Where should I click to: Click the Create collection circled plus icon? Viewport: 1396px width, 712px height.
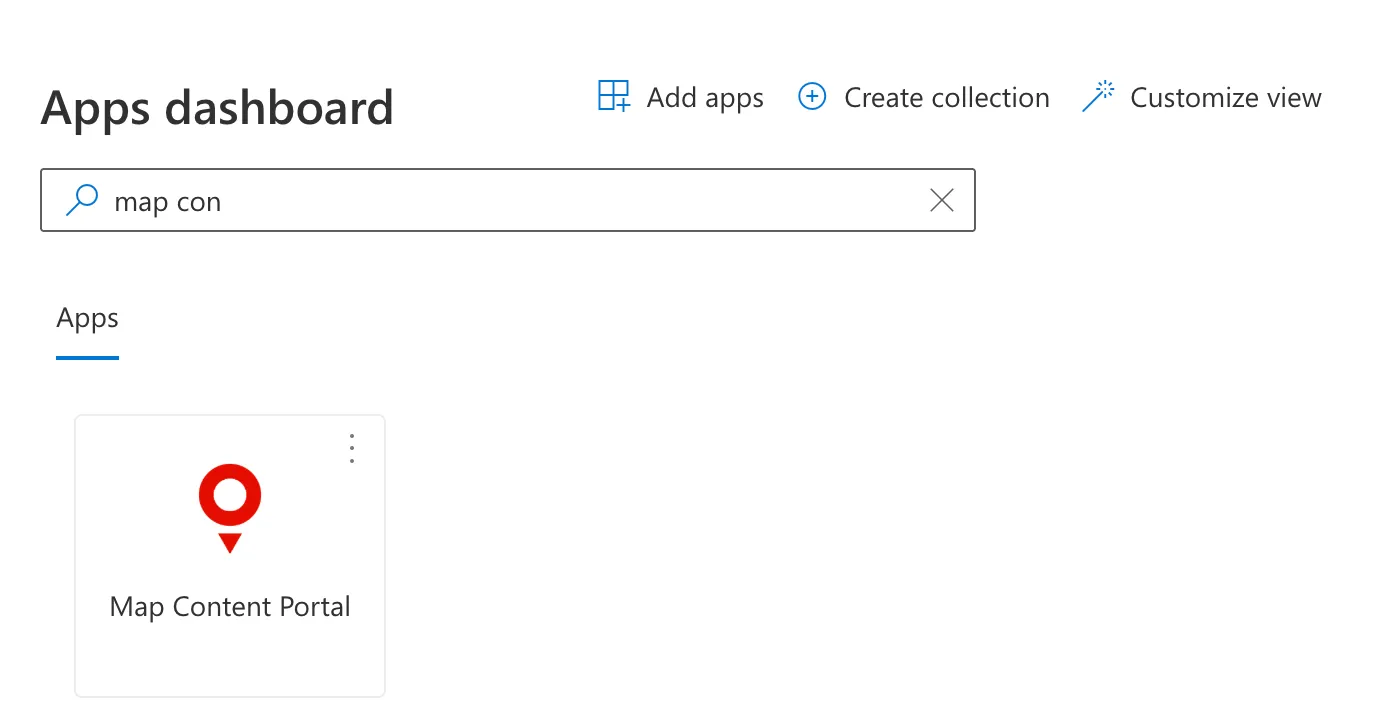812,97
